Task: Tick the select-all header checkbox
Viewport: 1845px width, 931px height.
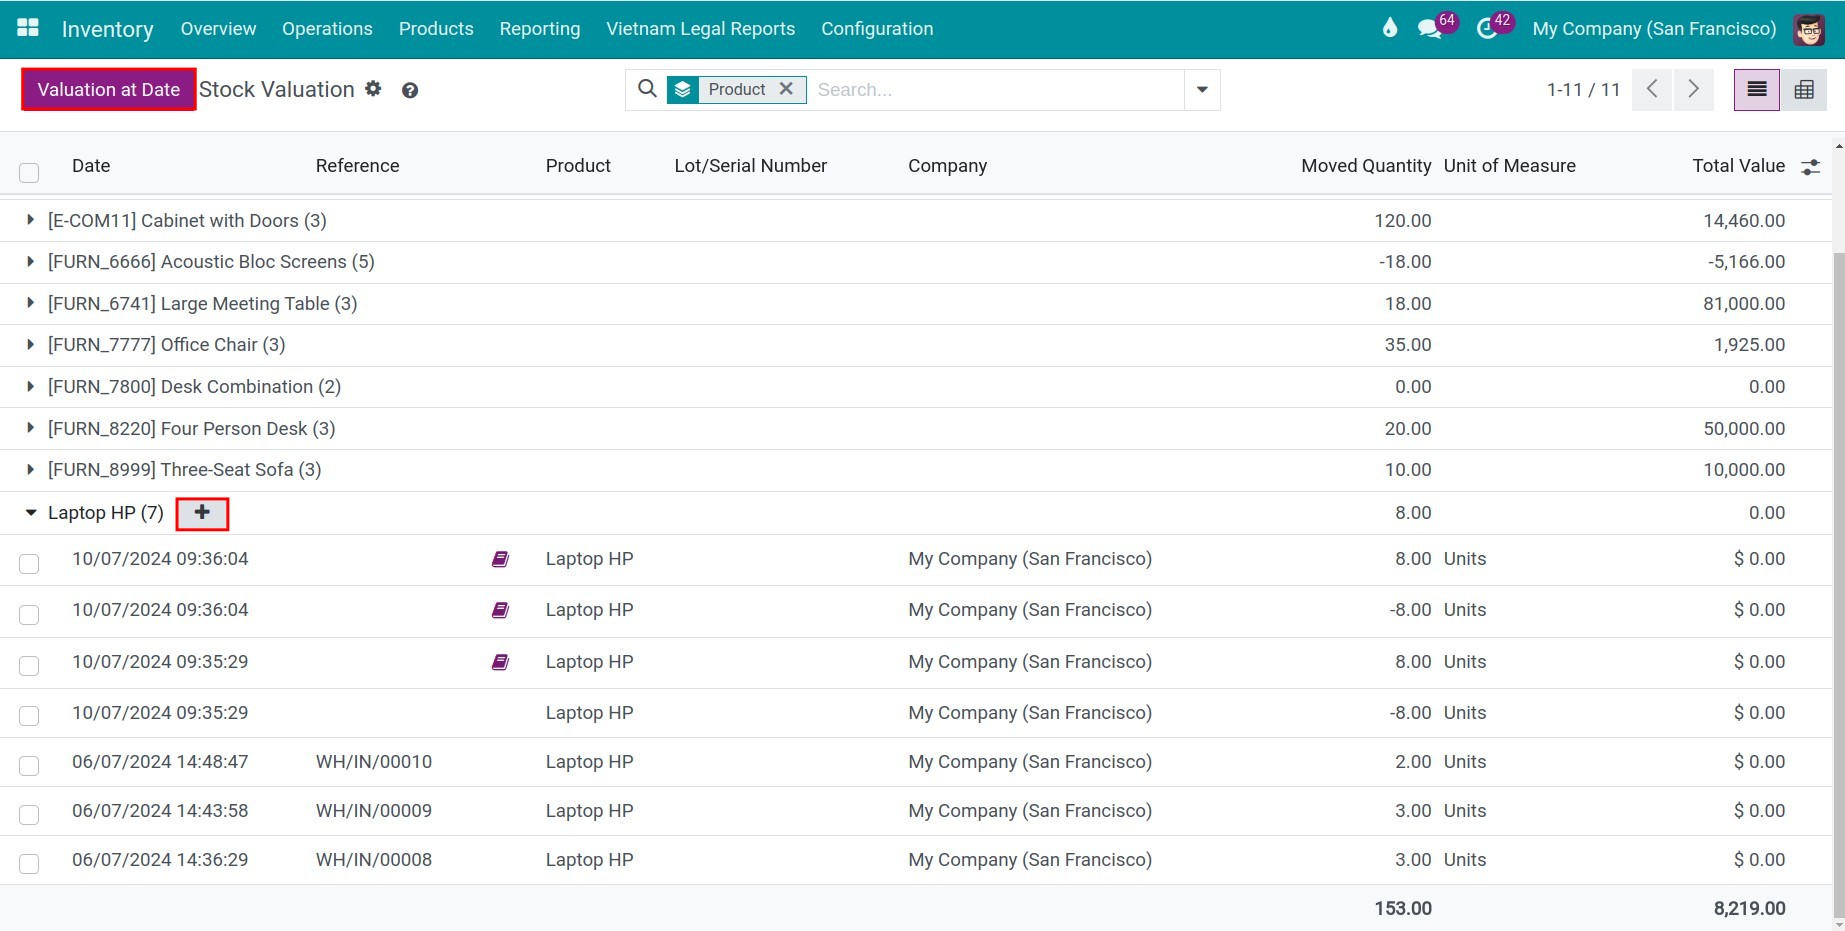Action: 29,172
